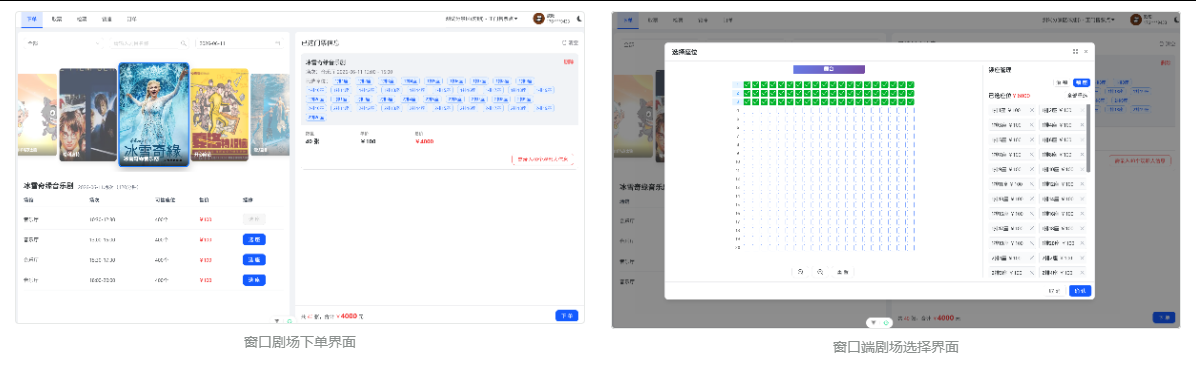The width and height of the screenshot is (1196, 374).
Task: Click the ¥4000 total amount in the footer
Action: 346,315
